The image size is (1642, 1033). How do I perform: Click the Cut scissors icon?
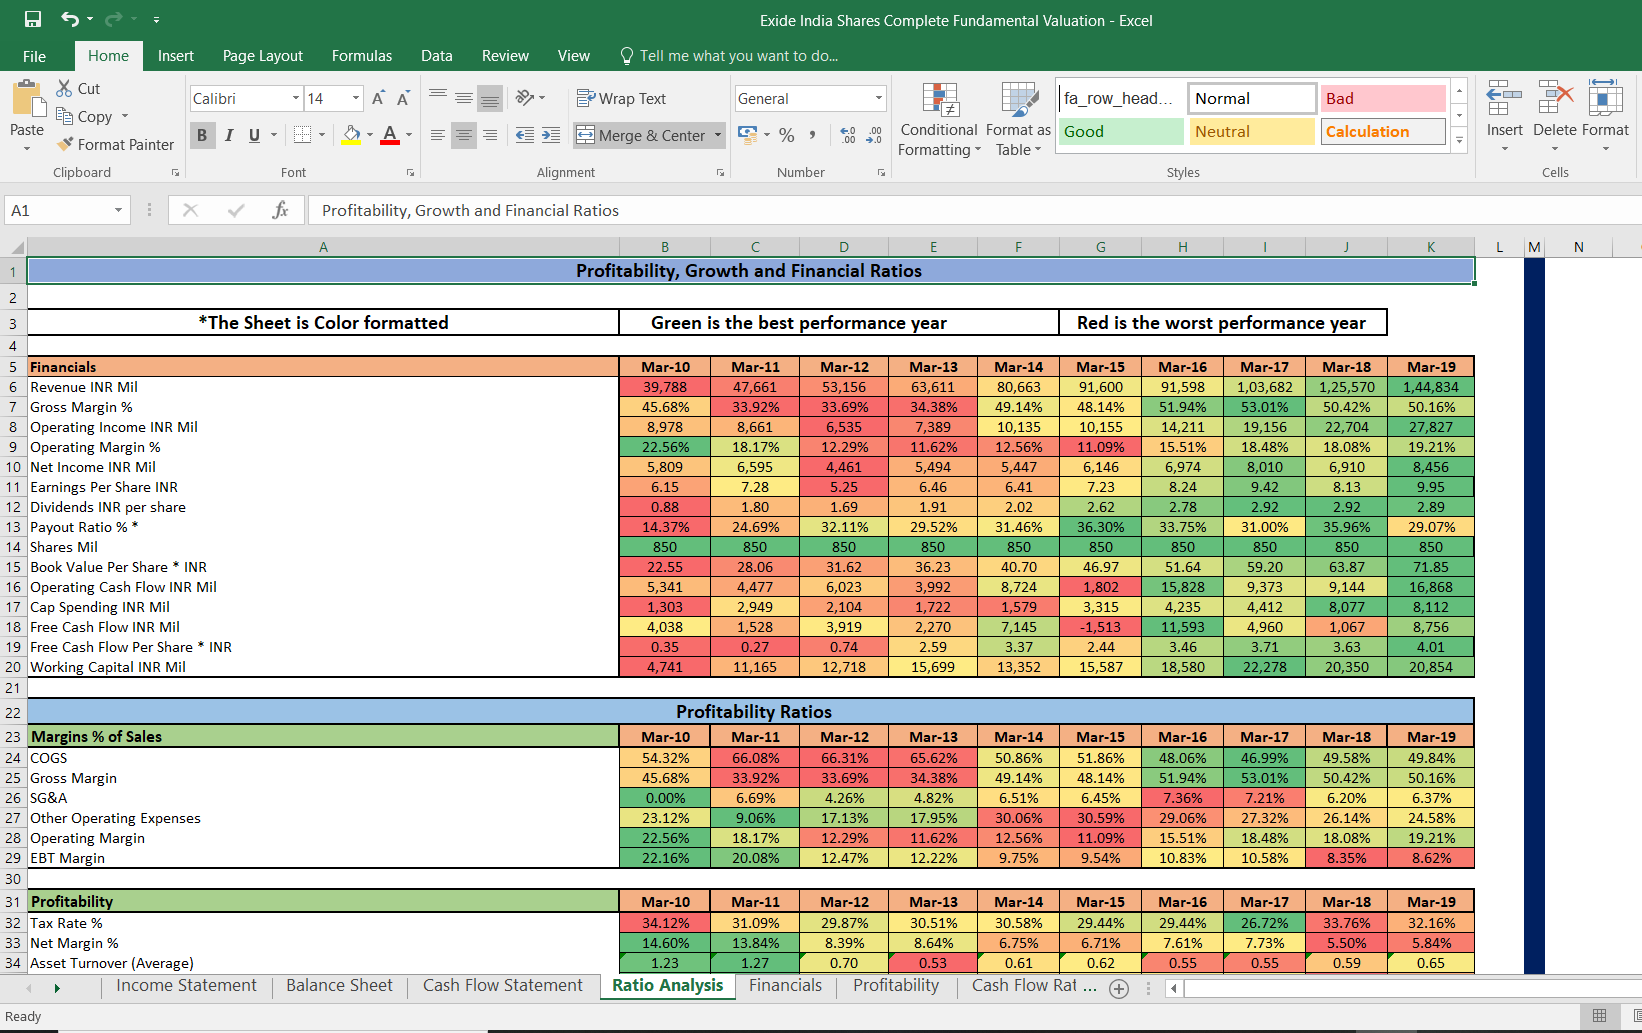click(x=65, y=88)
